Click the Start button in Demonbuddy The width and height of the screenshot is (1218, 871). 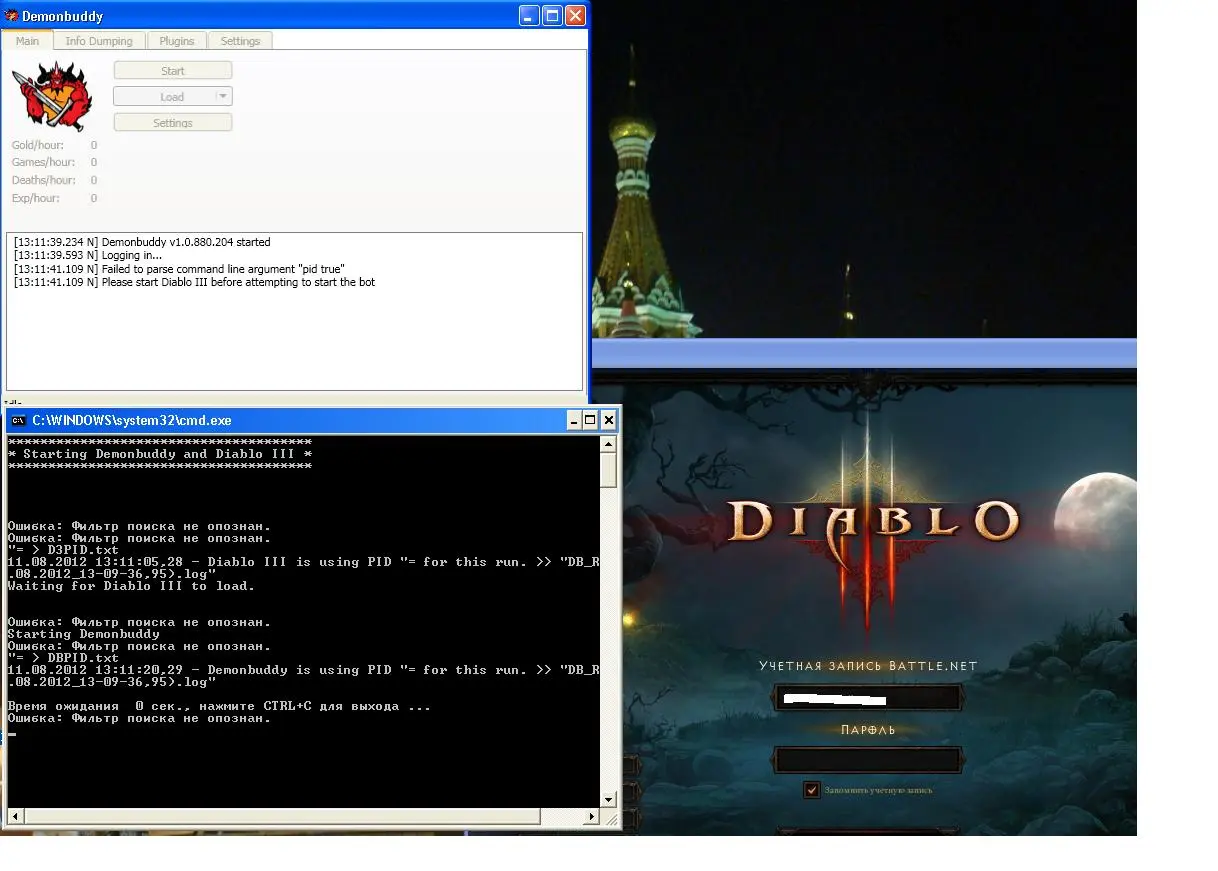(x=173, y=71)
